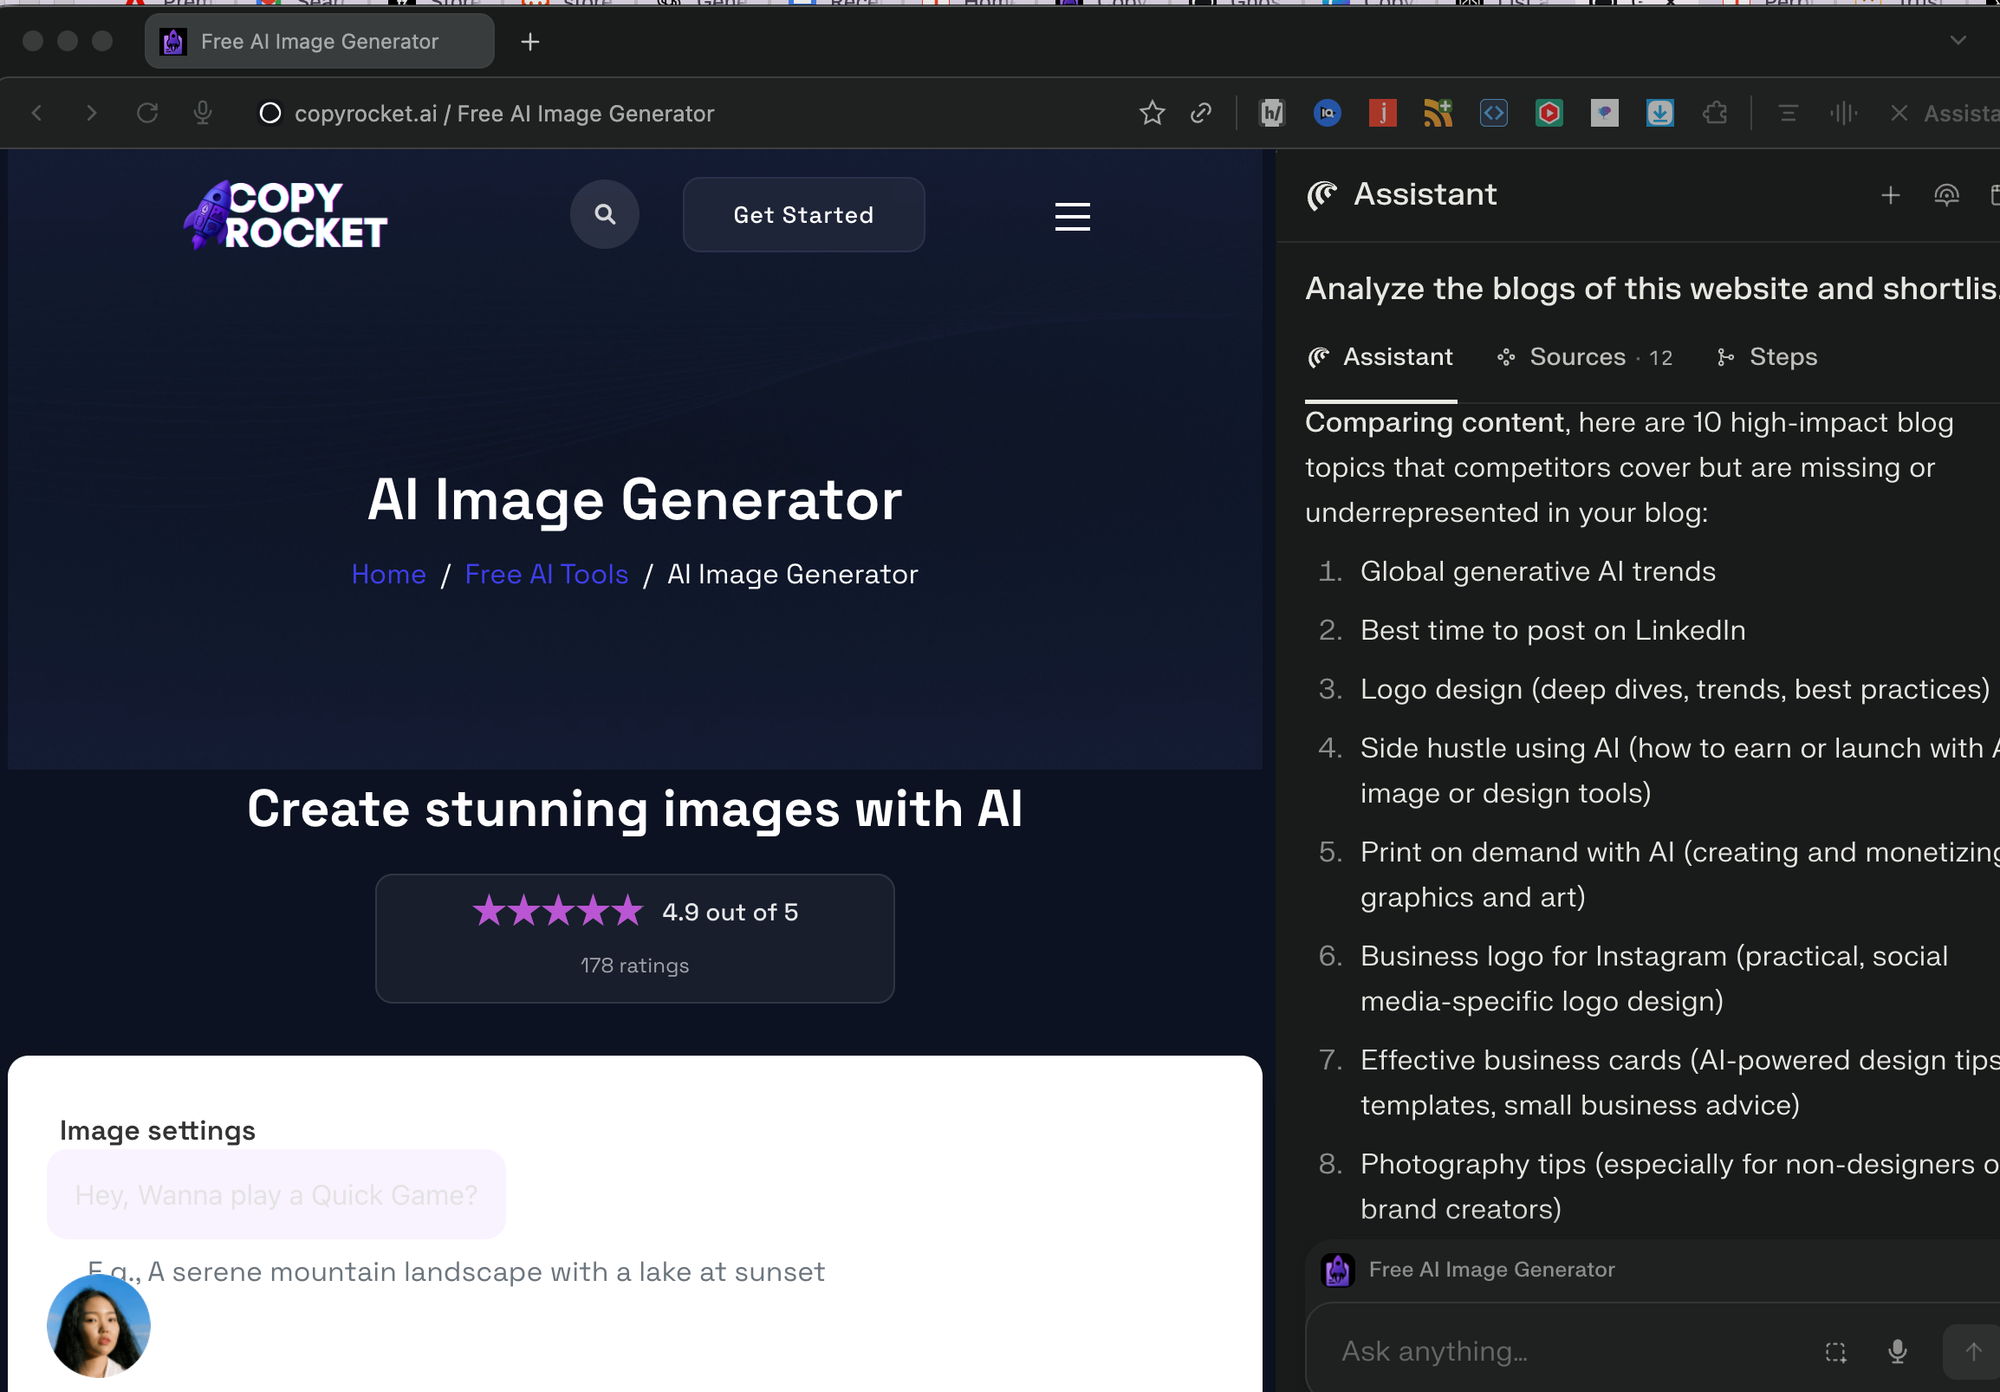Screen dimensions: 2000x1392
Task: Open the extensions puzzle piece menu
Action: coord(1715,113)
